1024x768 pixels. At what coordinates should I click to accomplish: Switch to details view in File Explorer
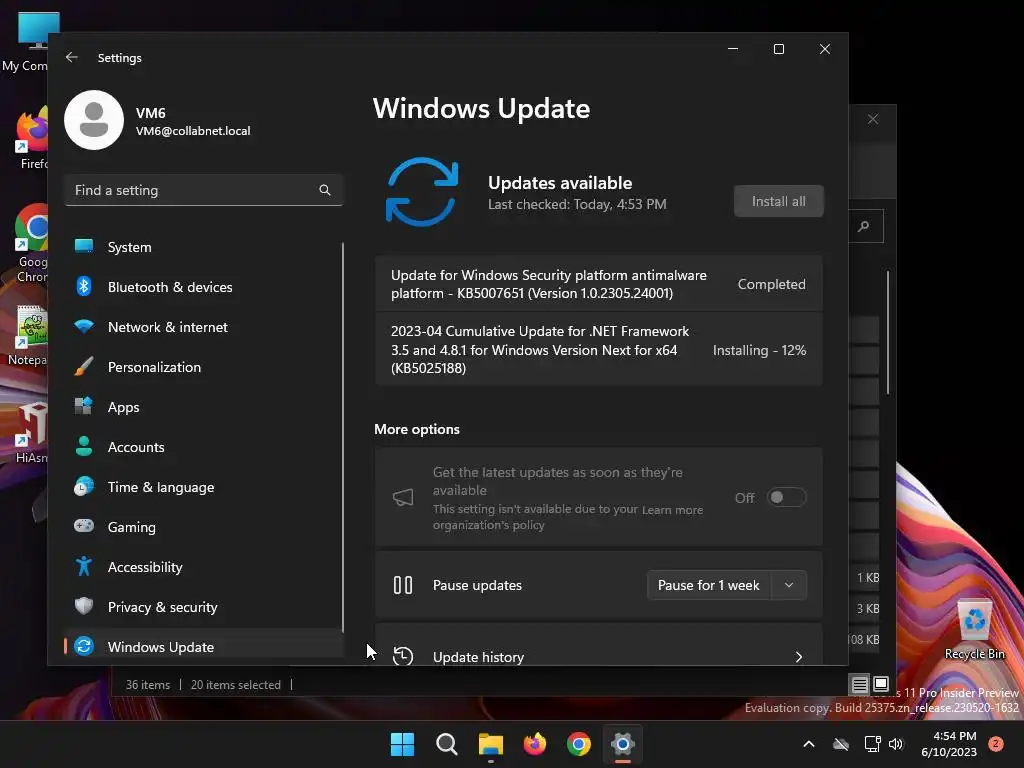click(x=859, y=684)
